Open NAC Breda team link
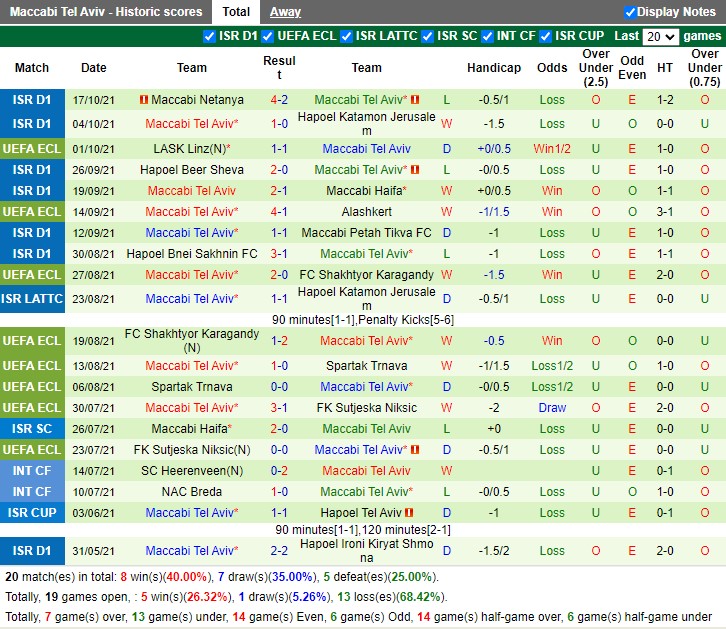Screen dimensions: 726x629 point(192,492)
